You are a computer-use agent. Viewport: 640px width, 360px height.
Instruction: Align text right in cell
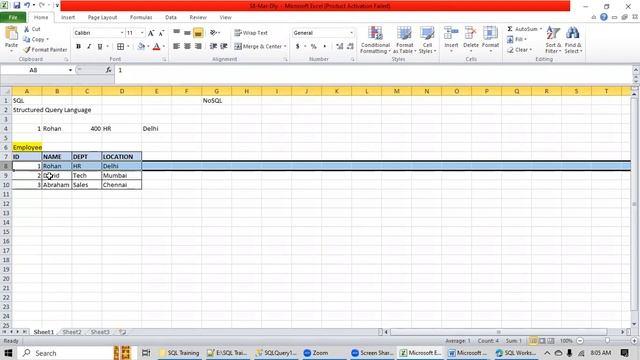pos(198,47)
